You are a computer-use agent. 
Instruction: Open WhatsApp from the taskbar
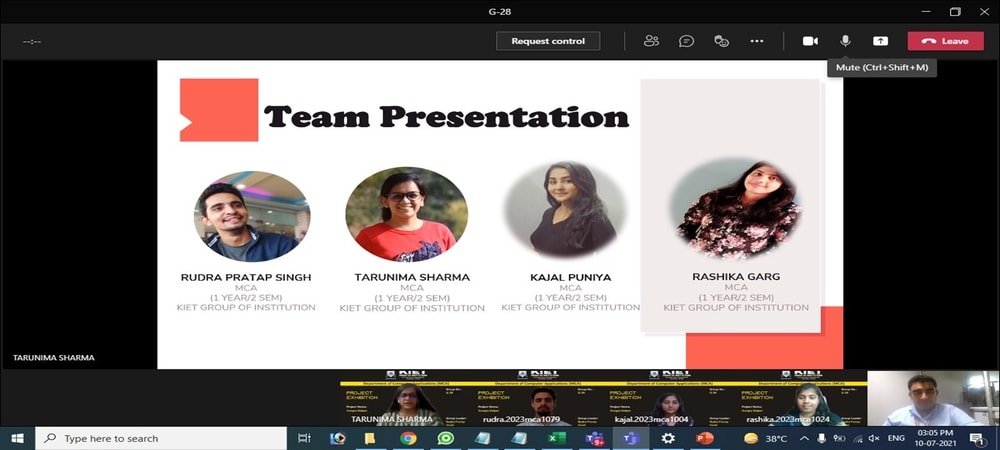coord(446,438)
